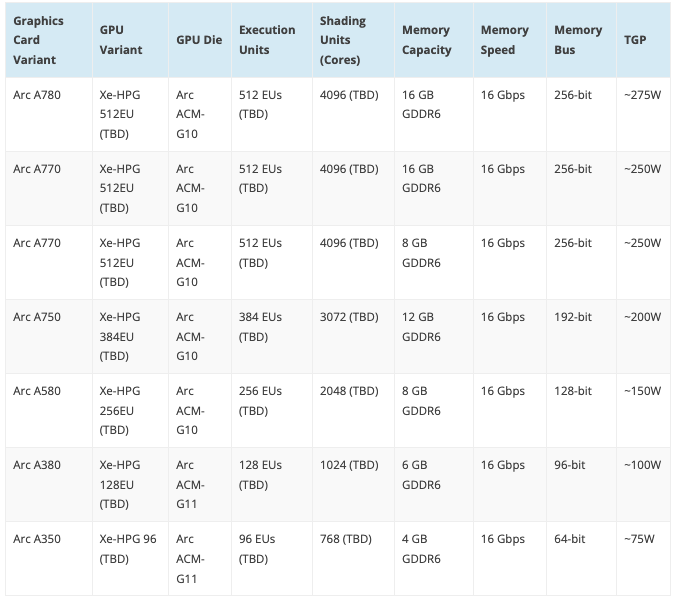Select the ~75W TGP value
This screenshot has width=678, height=596.
pyautogui.click(x=639, y=539)
